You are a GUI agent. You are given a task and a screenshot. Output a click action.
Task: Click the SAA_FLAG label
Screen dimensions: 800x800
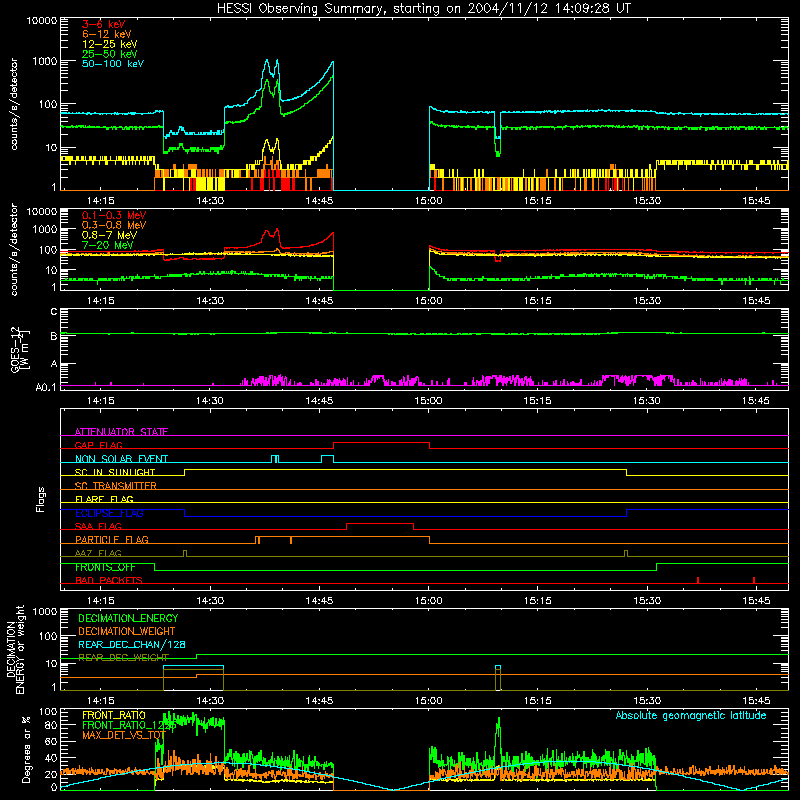98,526
